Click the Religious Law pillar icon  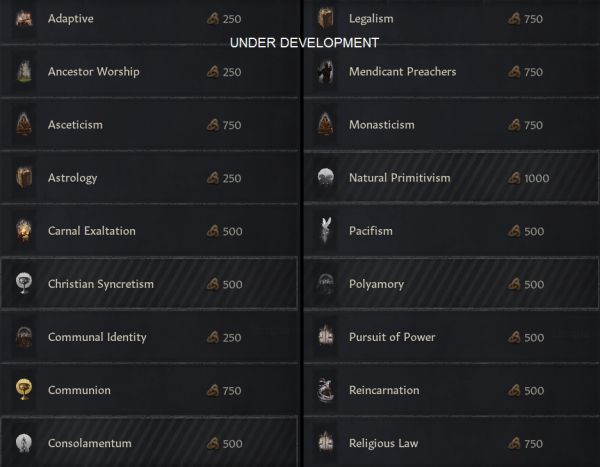pyautogui.click(x=325, y=443)
